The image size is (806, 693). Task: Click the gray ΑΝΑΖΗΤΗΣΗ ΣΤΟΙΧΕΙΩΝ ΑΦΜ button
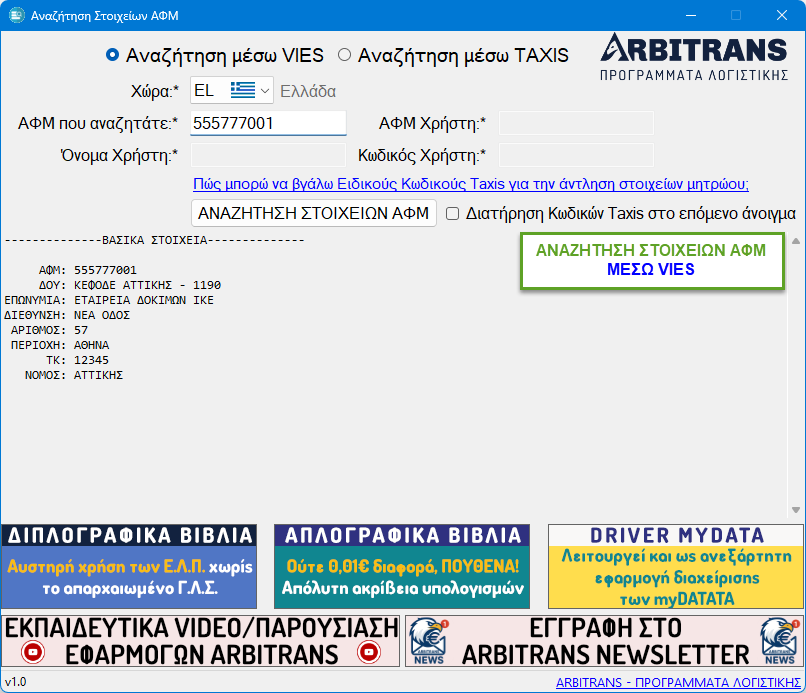[314, 213]
